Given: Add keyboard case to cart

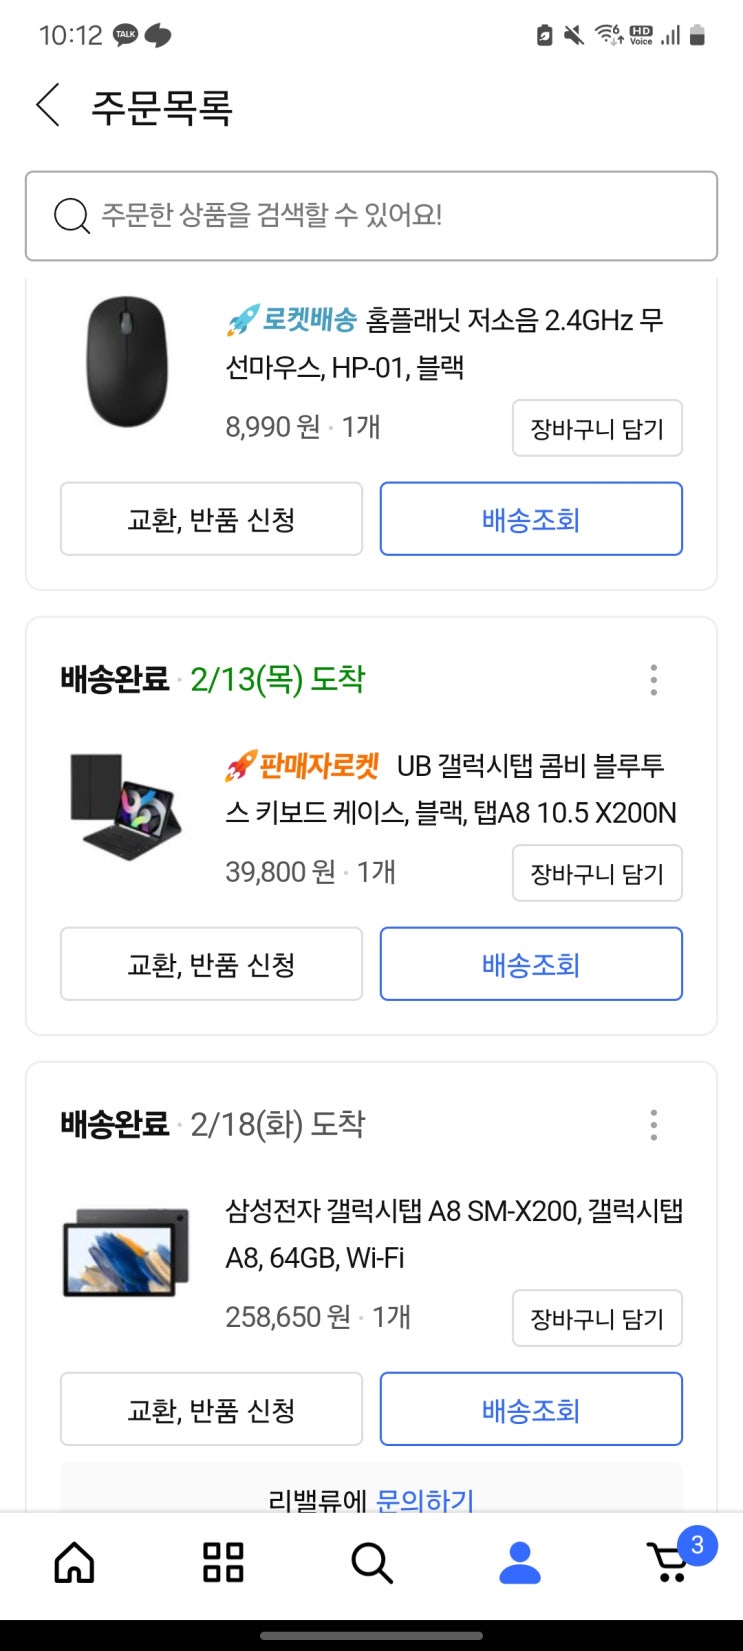Looking at the screenshot, I should click(x=597, y=873).
